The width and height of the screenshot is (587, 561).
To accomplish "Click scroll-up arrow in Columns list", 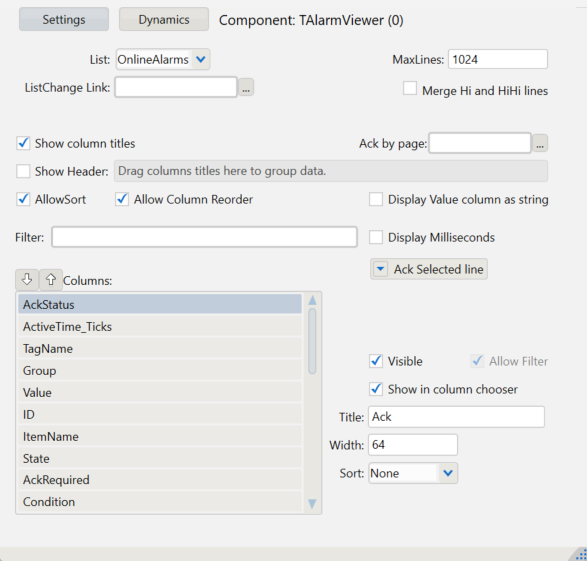I will point(312,301).
